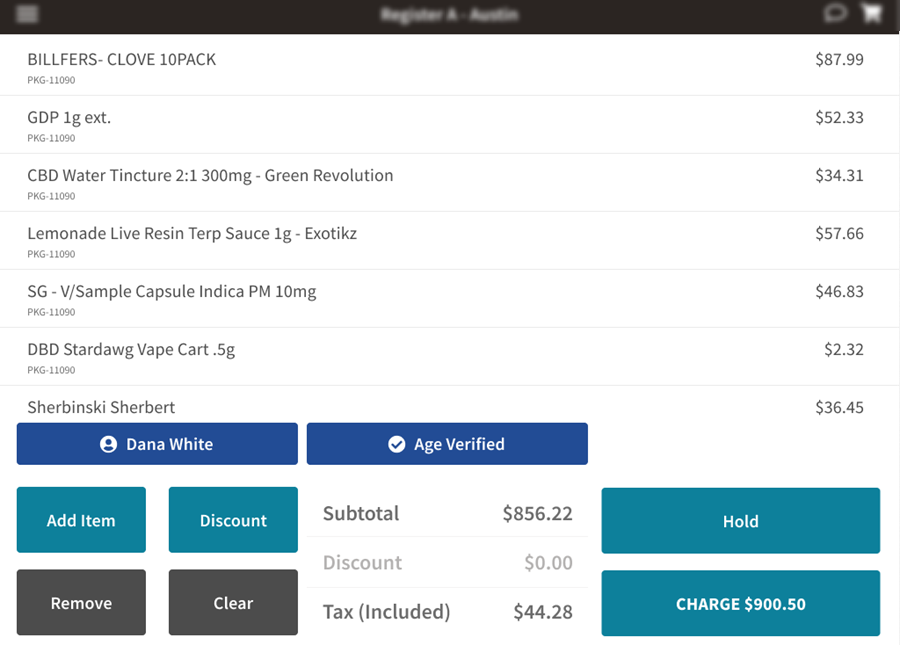The width and height of the screenshot is (900, 645).
Task: Open the hamburger menu icon
Action: click(x=27, y=14)
